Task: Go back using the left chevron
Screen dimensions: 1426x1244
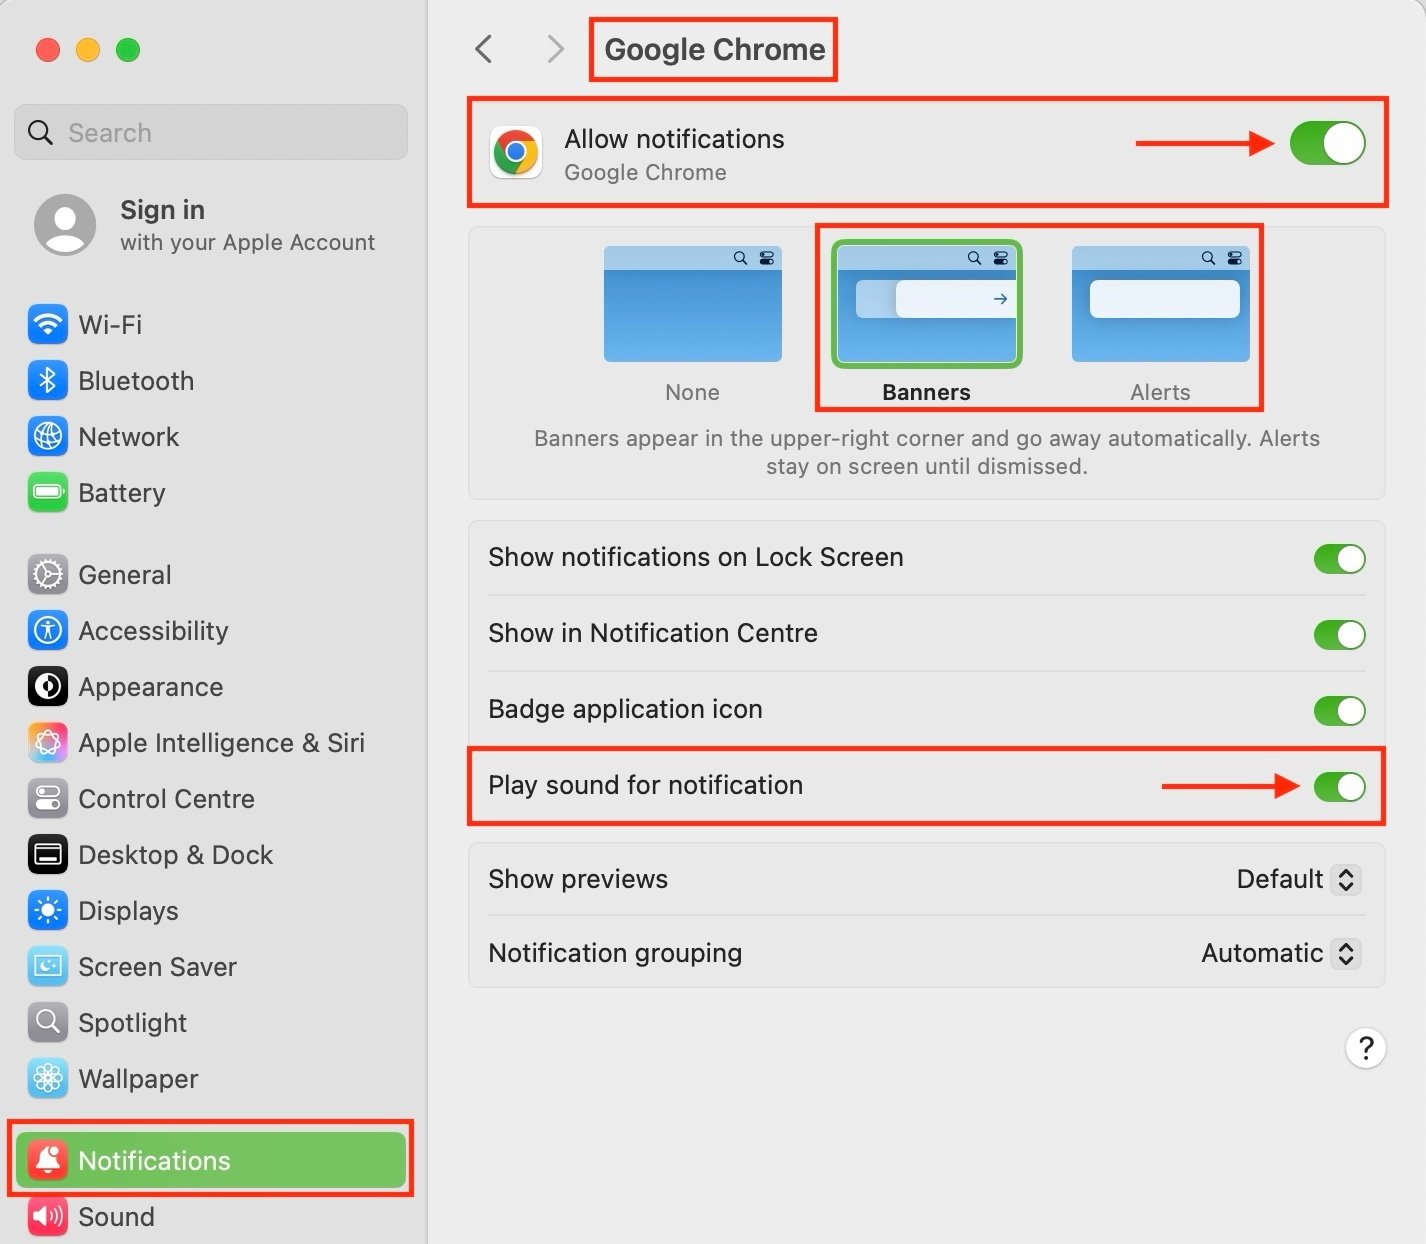Action: click(x=484, y=49)
